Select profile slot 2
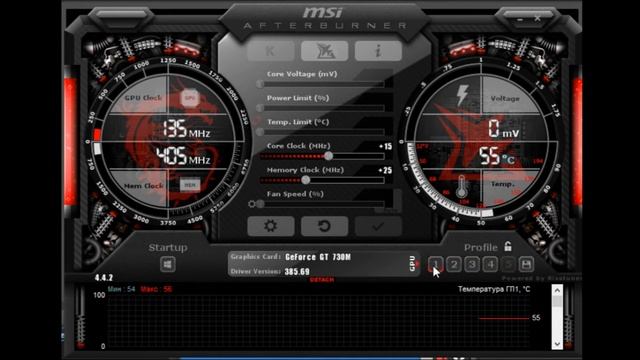Screen dimensions: 640x360 click(x=454, y=264)
